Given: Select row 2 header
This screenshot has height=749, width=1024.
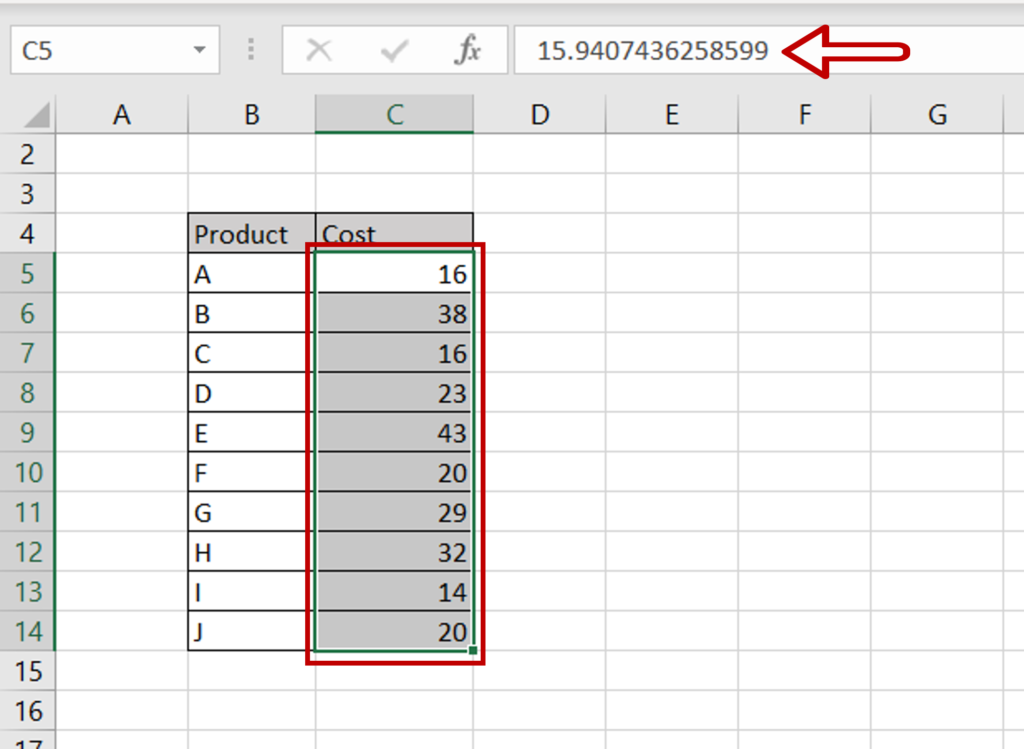Looking at the screenshot, I should (29, 154).
